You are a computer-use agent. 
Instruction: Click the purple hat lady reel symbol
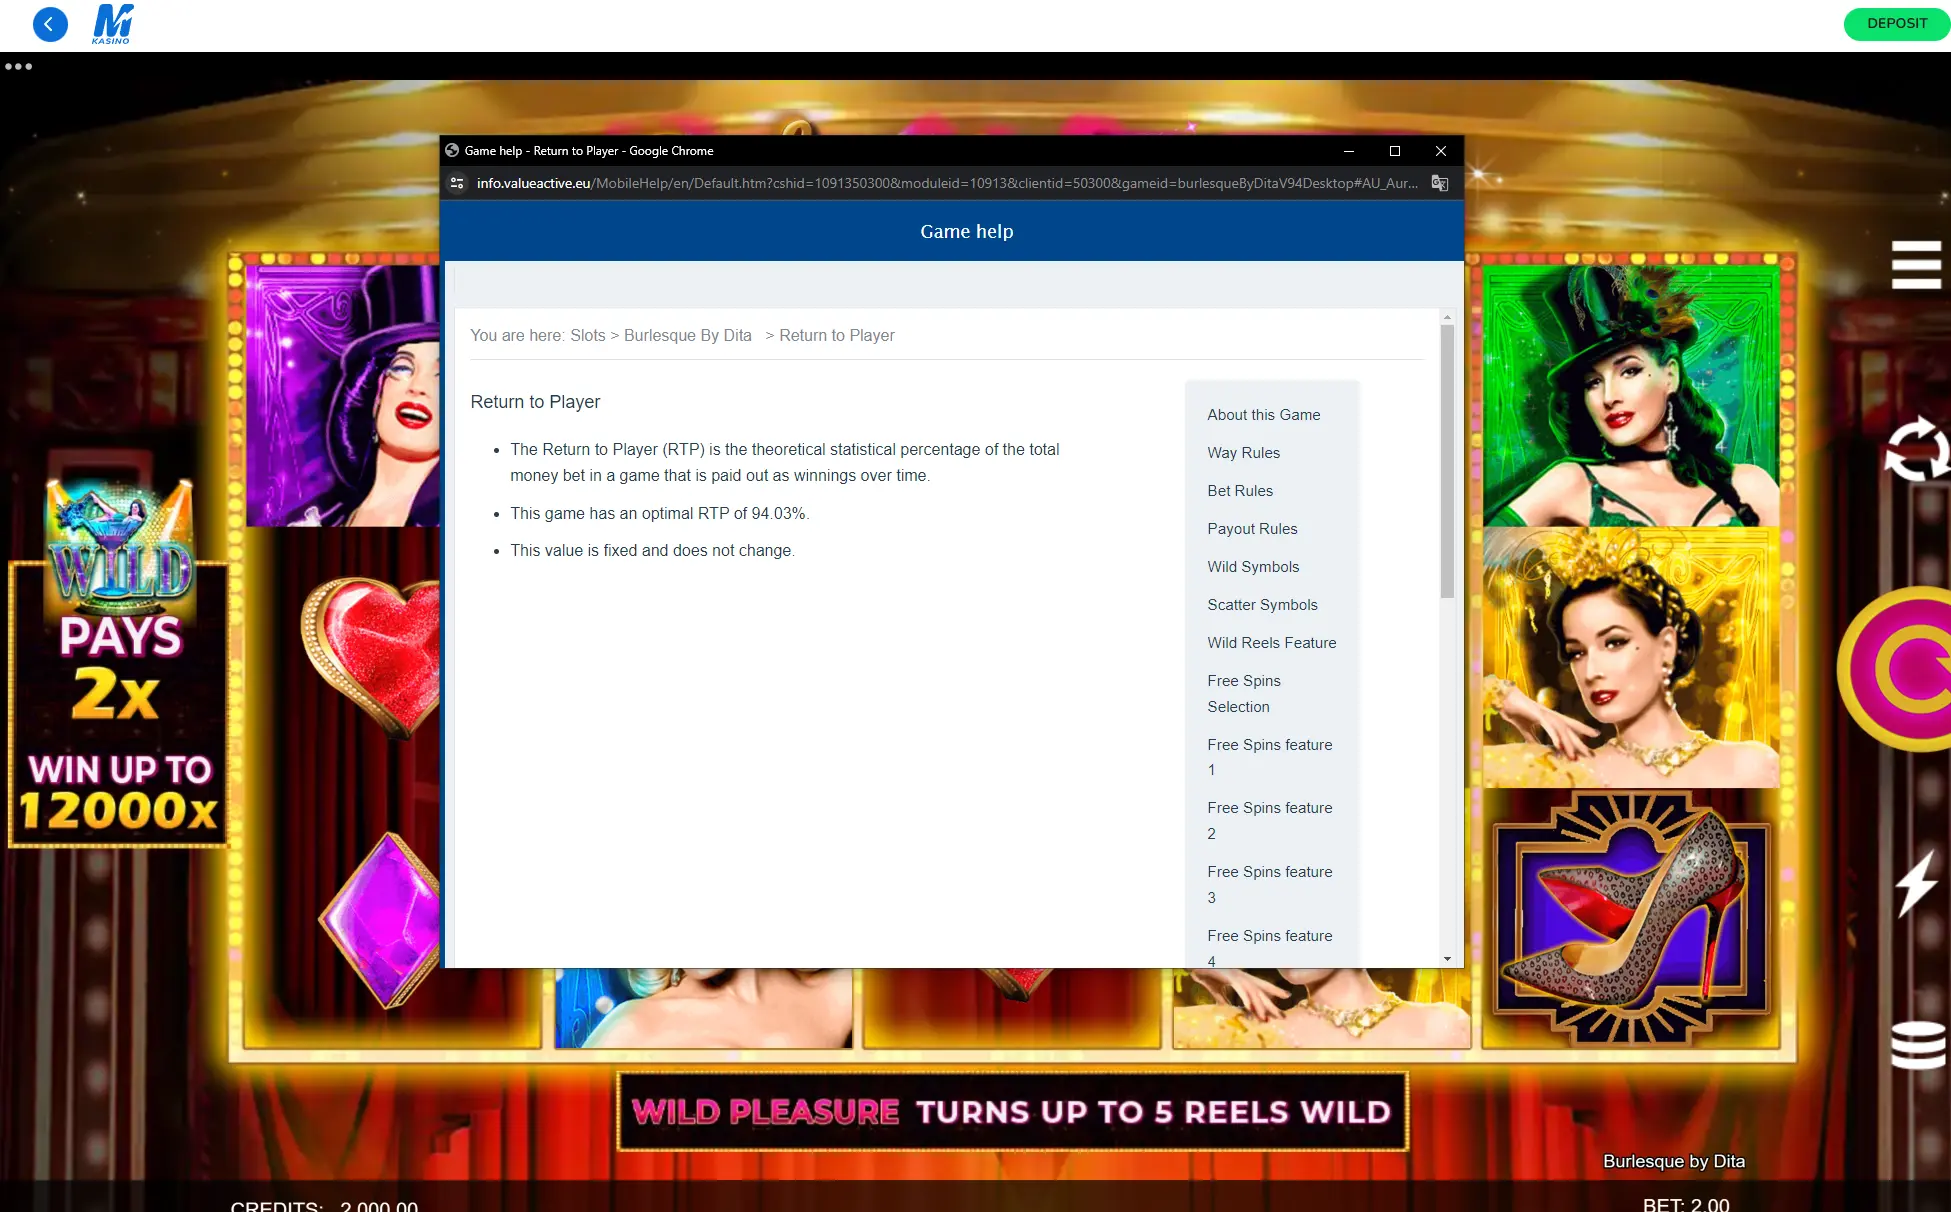pos(342,395)
